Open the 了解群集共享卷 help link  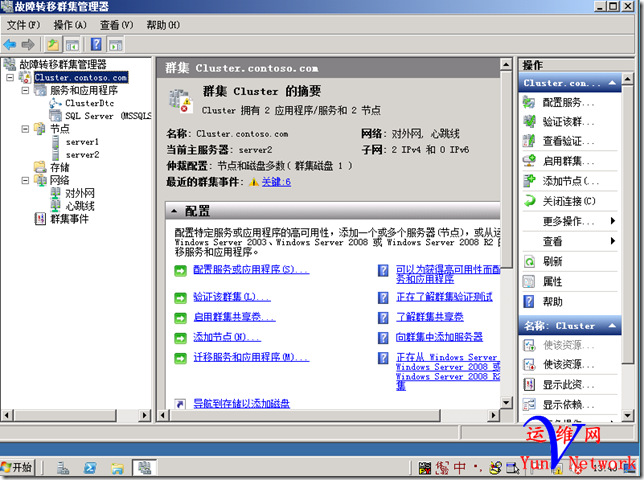click(430, 317)
